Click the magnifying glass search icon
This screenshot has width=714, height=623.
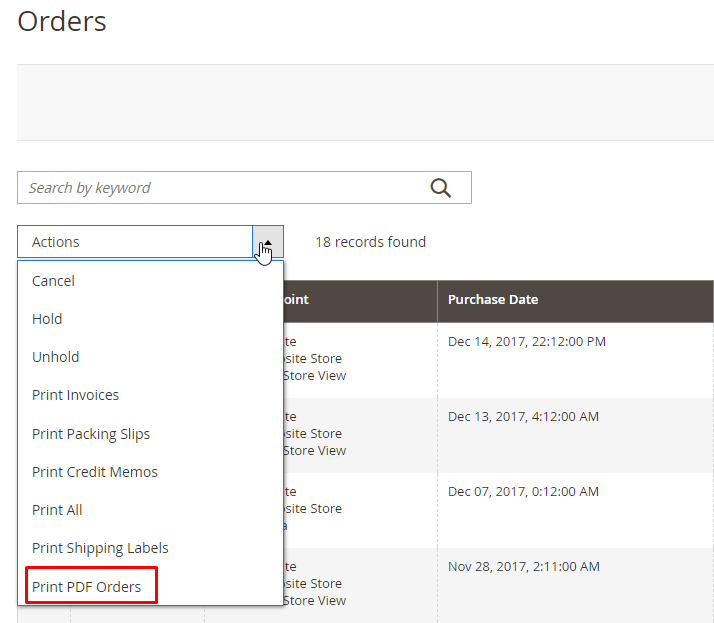[440, 188]
